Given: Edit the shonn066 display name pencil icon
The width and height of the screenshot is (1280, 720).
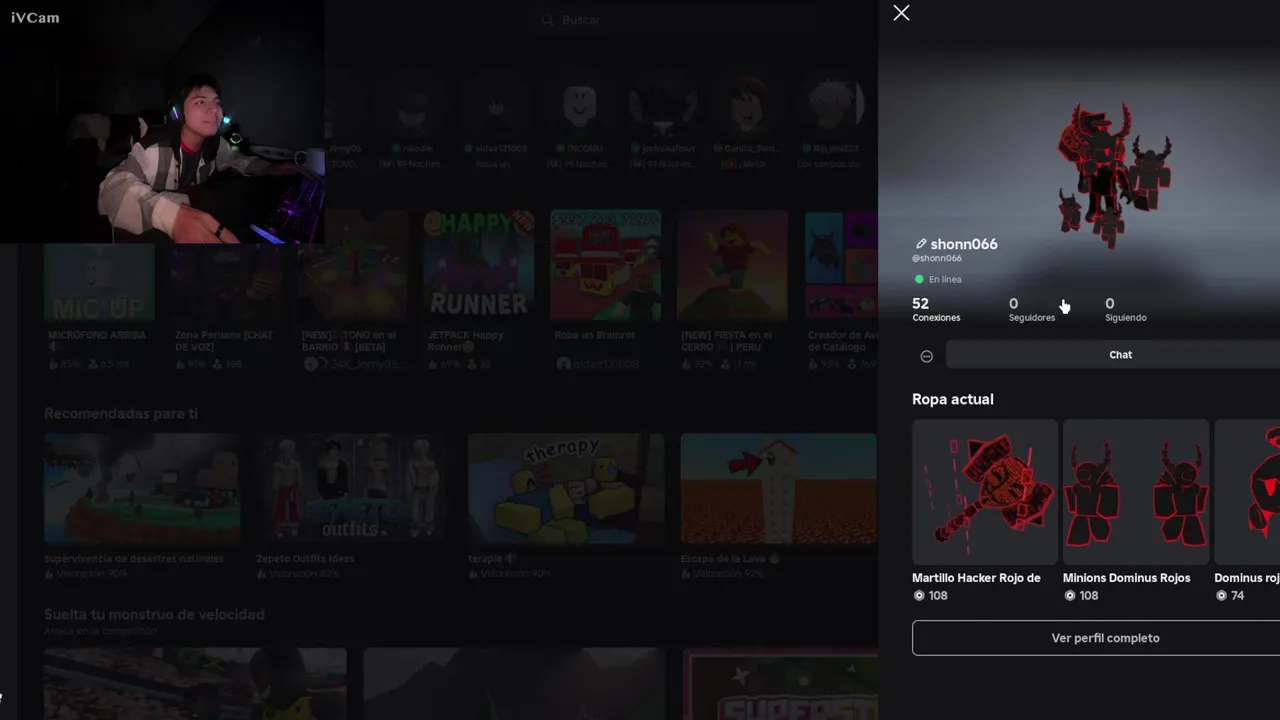Looking at the screenshot, I should 921,244.
